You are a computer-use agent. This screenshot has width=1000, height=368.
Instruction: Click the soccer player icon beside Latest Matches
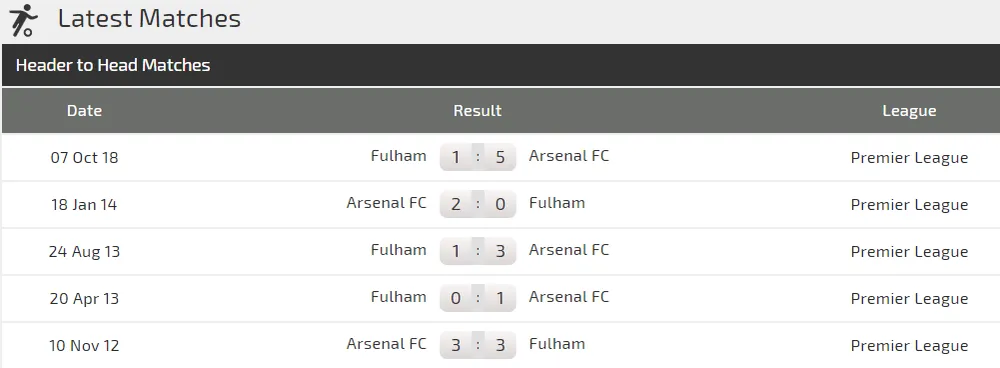[x=23, y=20]
